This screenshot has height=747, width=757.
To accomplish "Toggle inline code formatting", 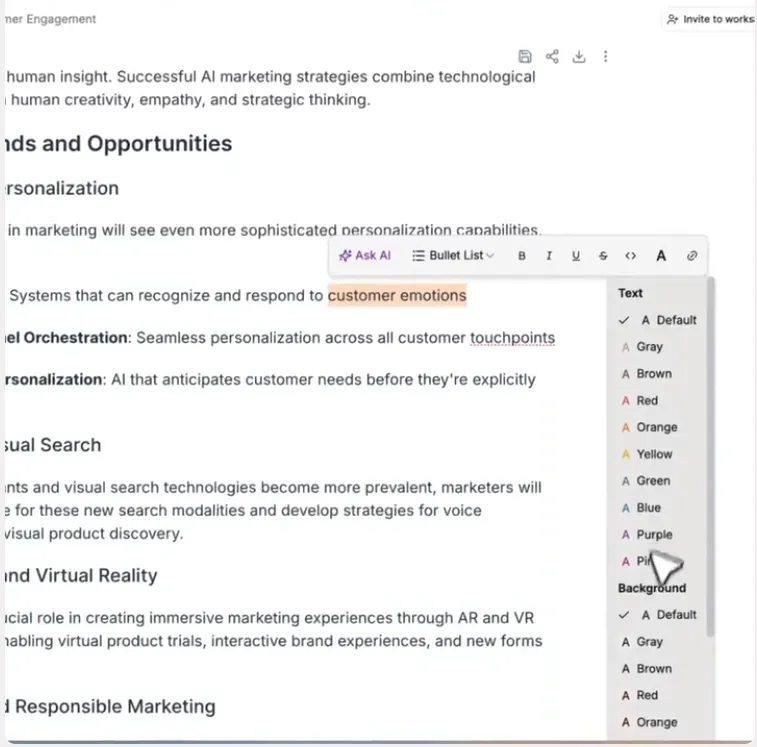I will pos(631,256).
